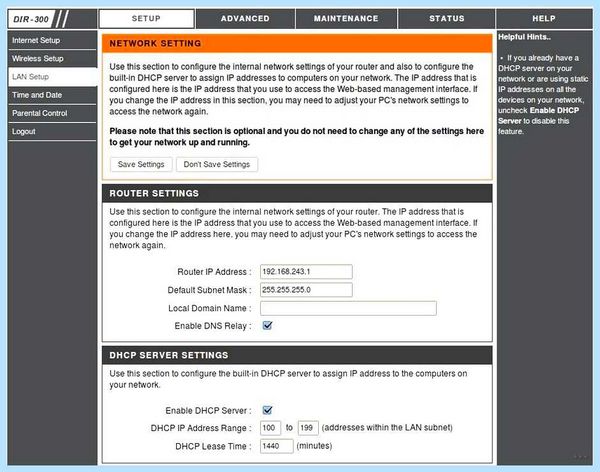Toggle the Enable DHCP Server checkbox
This screenshot has height=472, width=600.
(267, 410)
